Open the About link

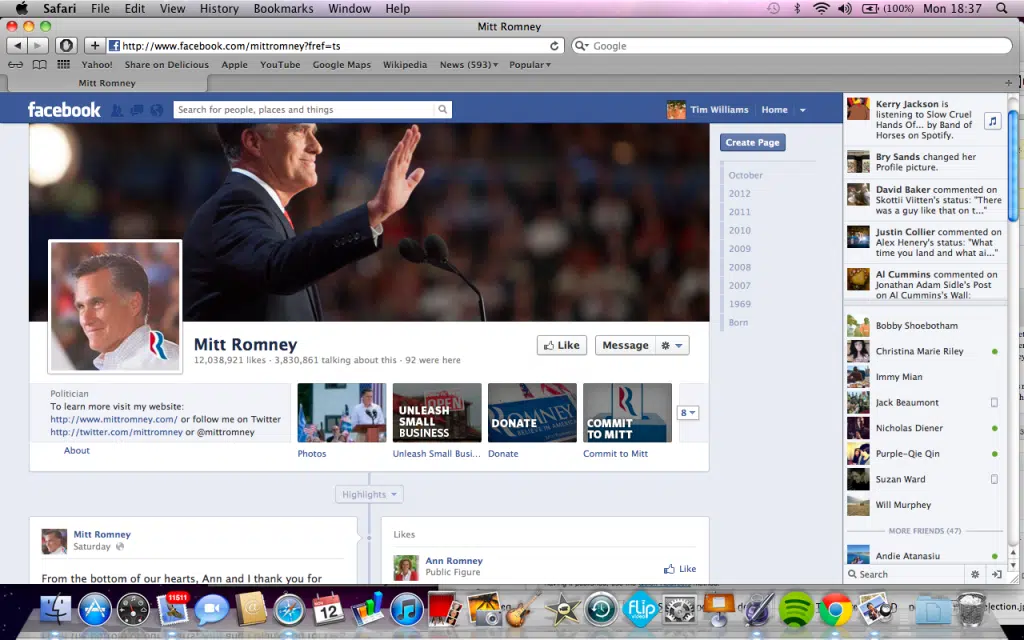(76, 451)
